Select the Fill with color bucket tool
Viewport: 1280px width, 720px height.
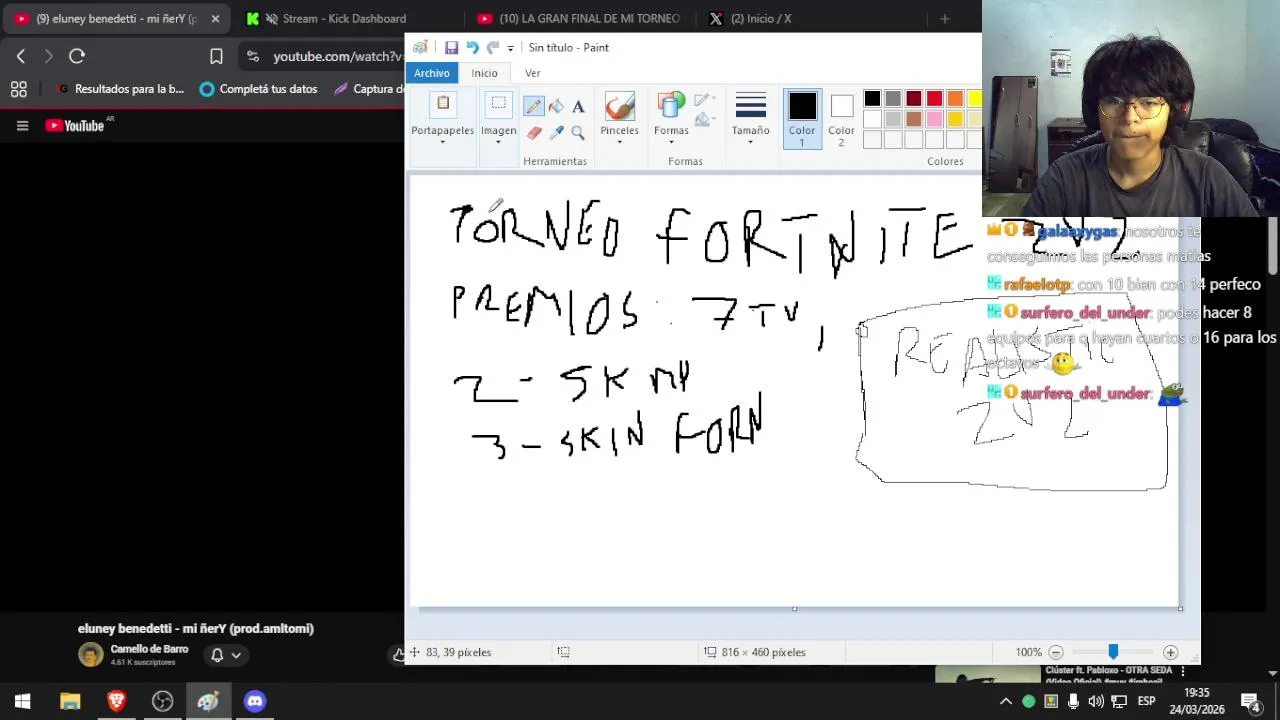pyautogui.click(x=556, y=107)
